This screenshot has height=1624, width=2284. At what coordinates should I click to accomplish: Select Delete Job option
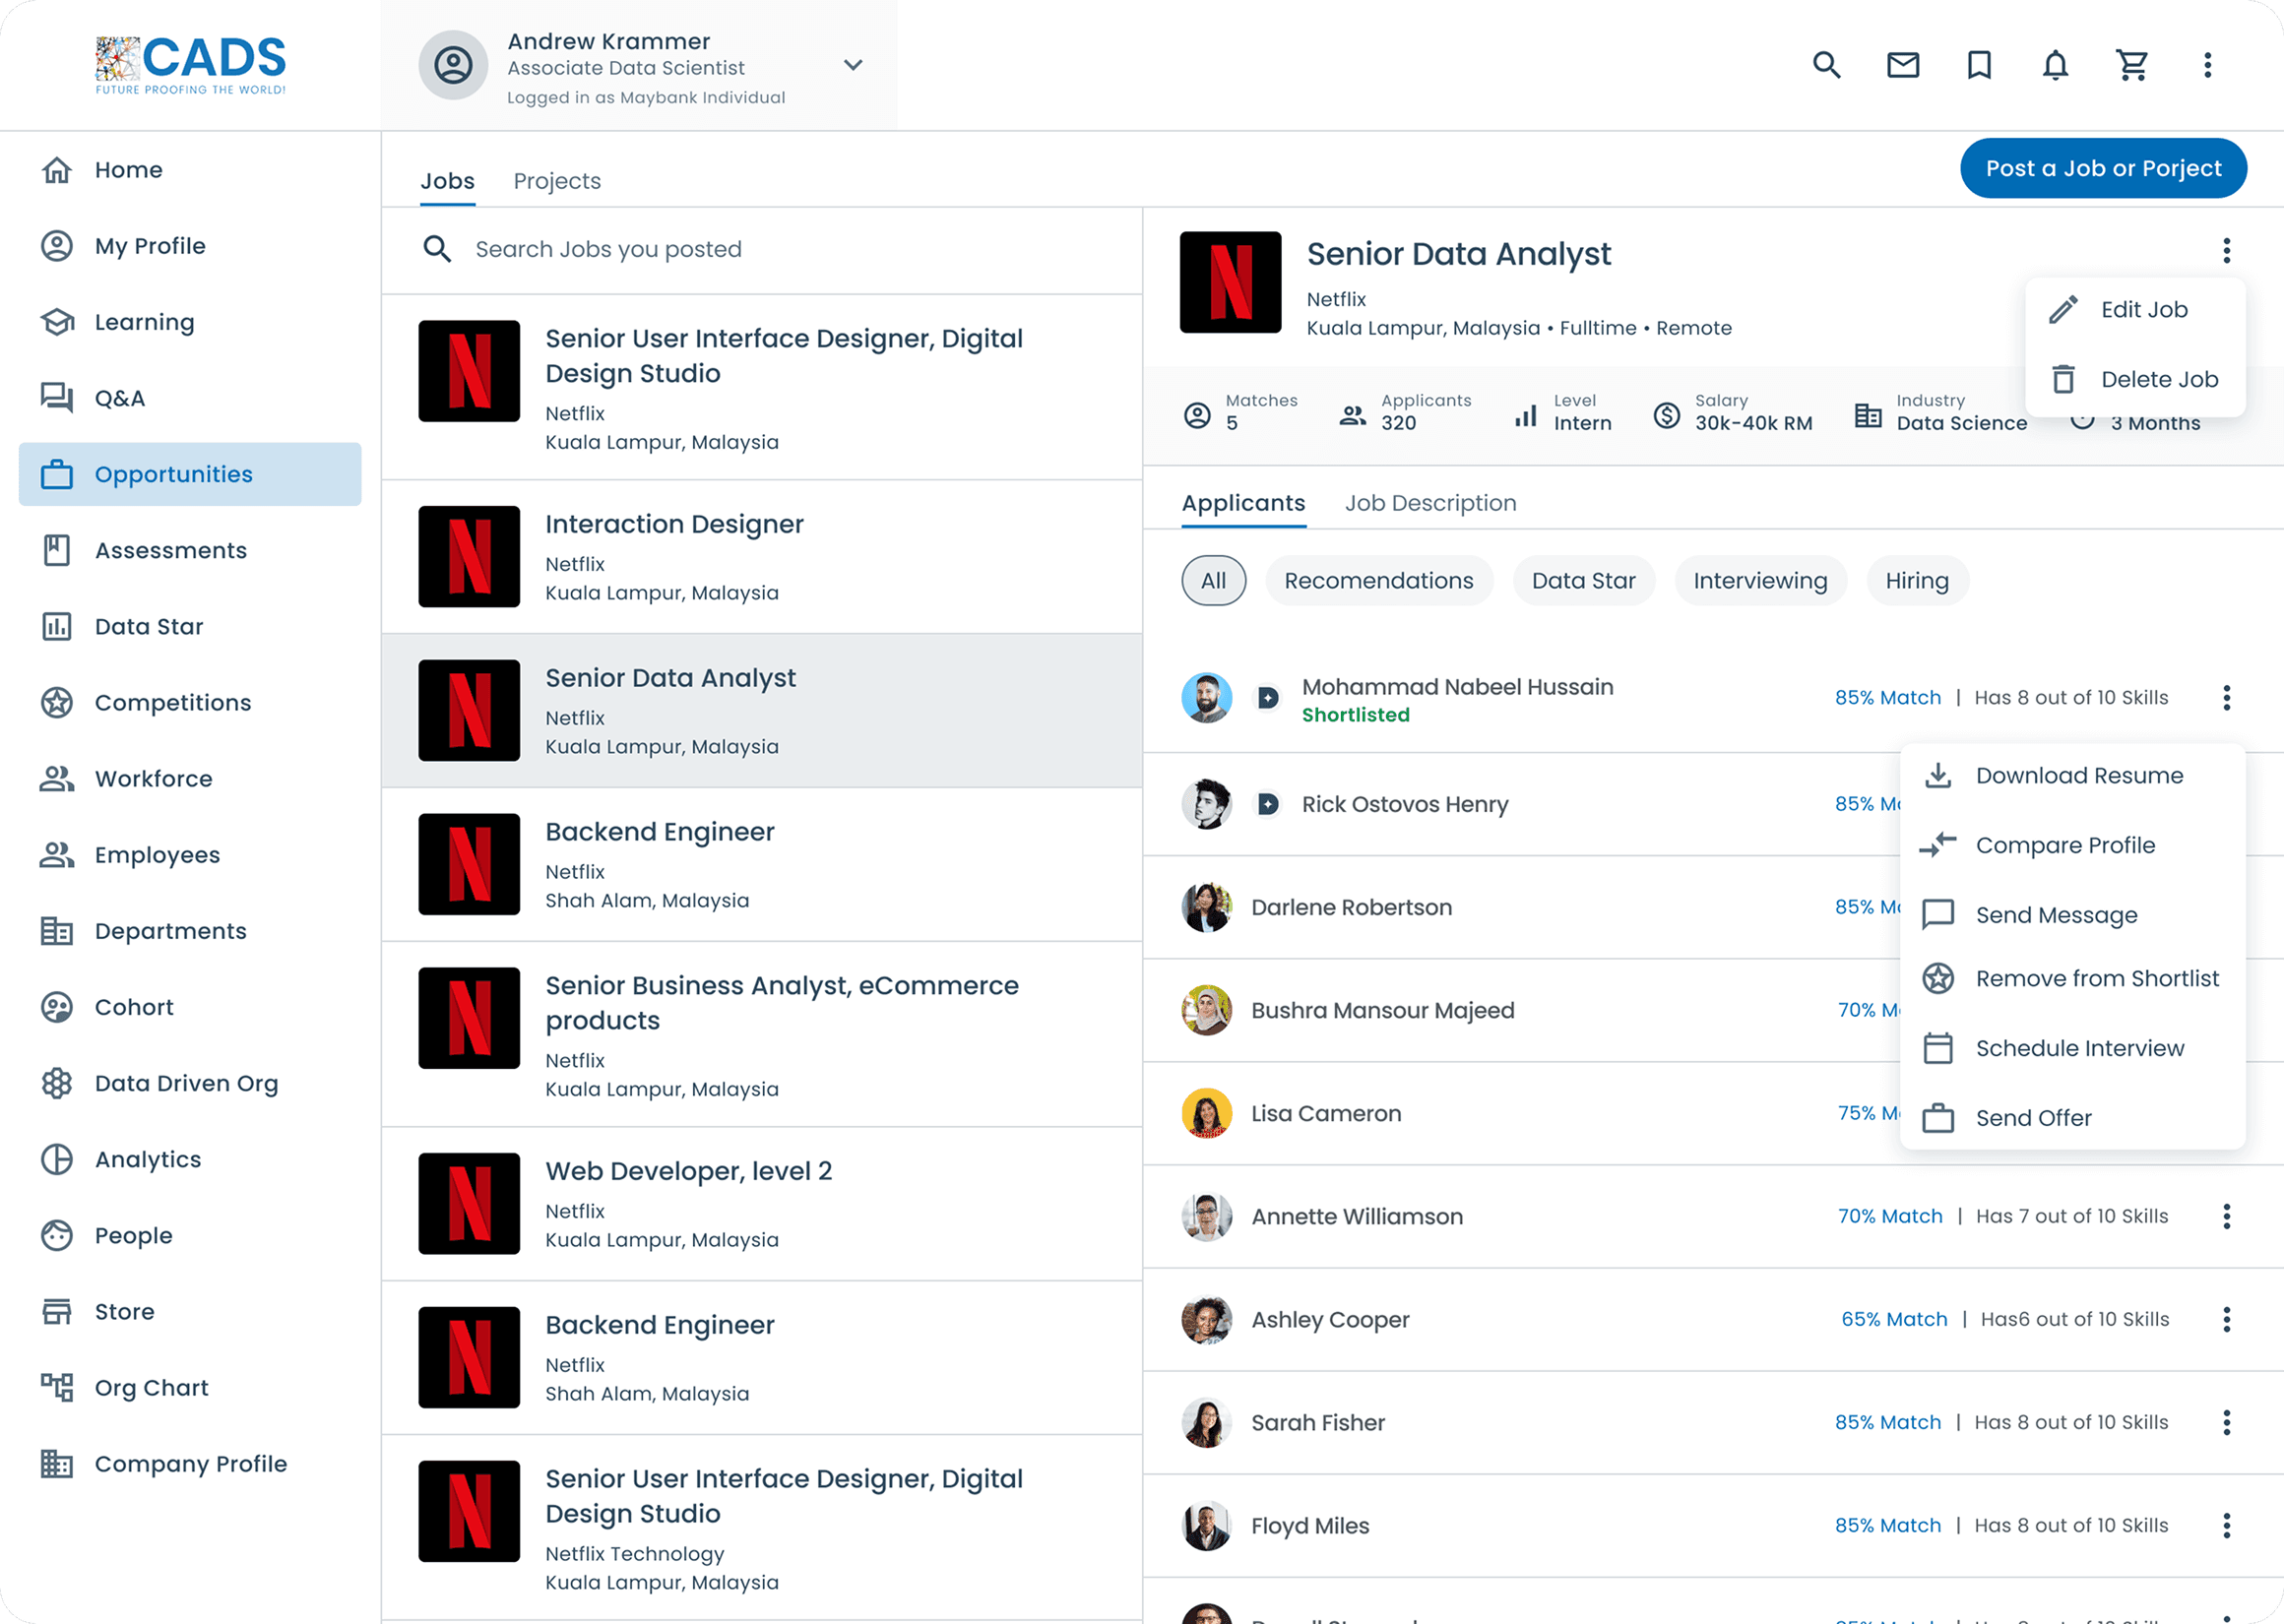[x=2158, y=380]
